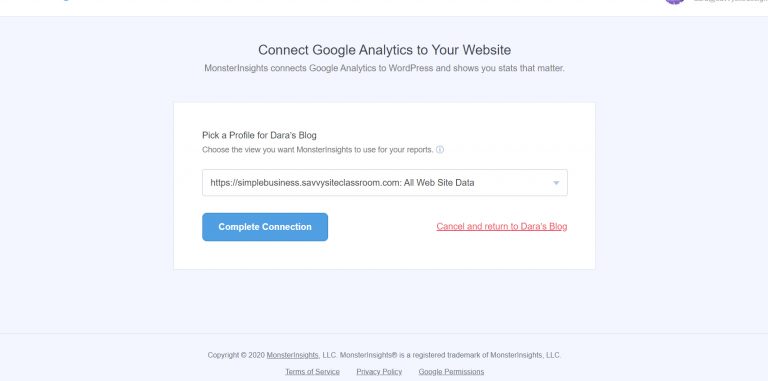The width and height of the screenshot is (768, 381).
Task: Click the Pick a Profile for Dara's Blog label
Action: click(x=259, y=135)
